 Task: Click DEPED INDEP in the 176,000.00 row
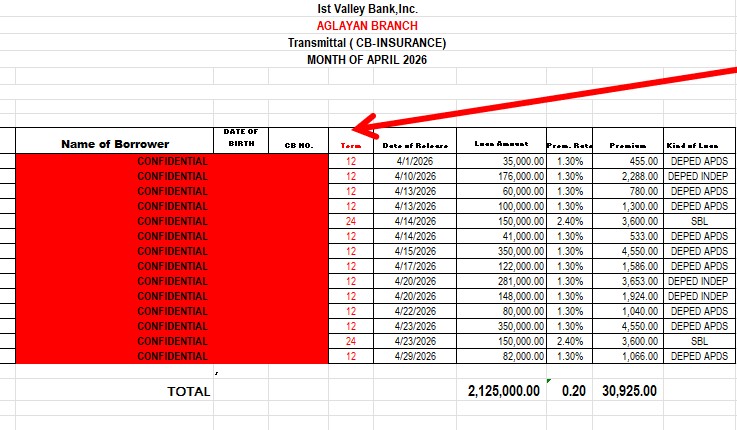click(x=699, y=176)
